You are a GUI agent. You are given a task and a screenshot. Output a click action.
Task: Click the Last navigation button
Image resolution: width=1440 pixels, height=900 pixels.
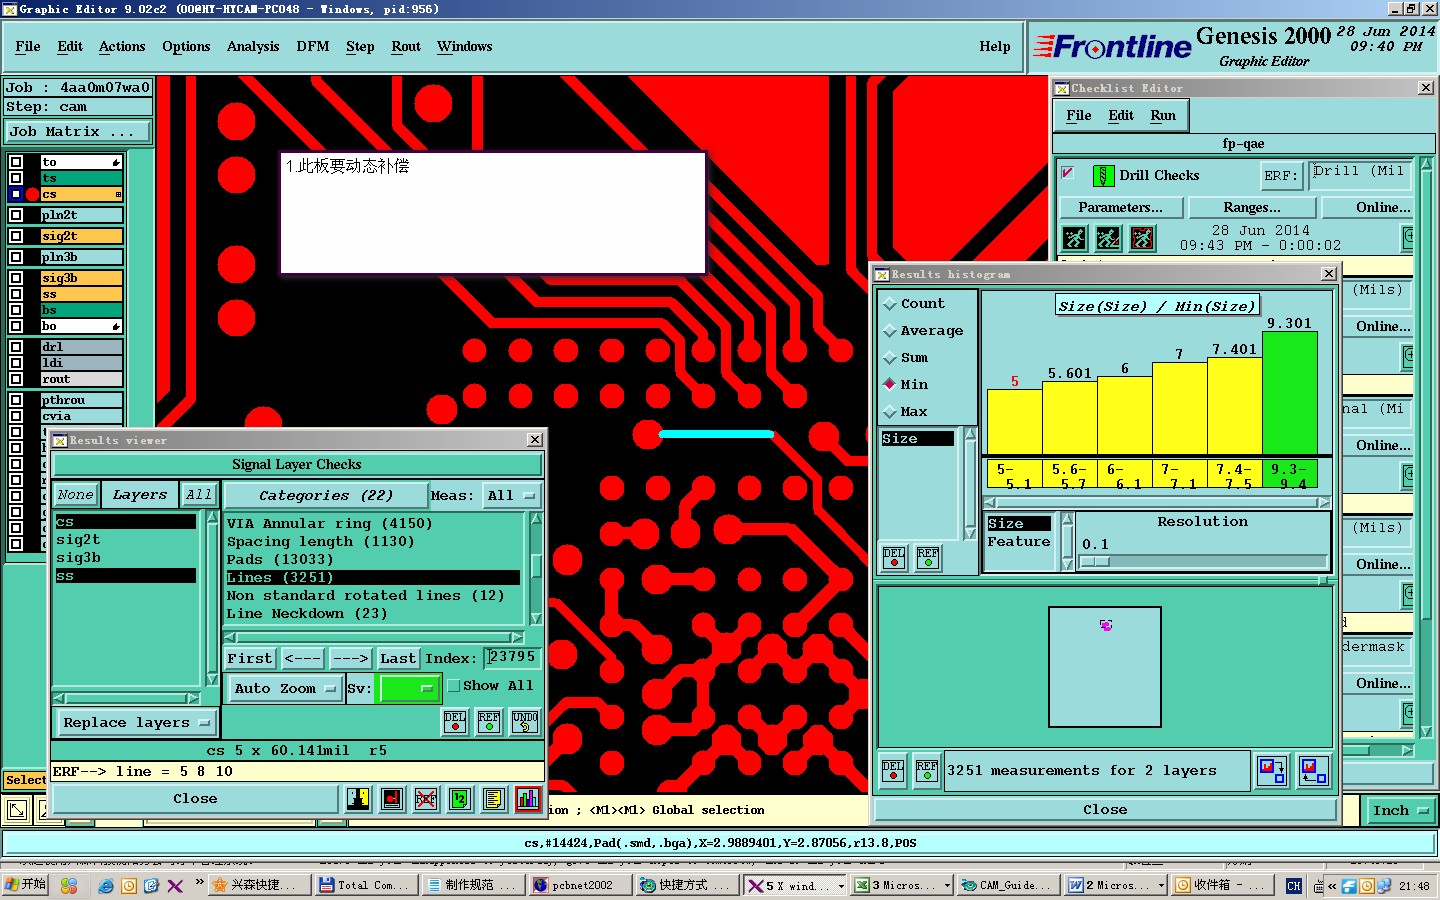pyautogui.click(x=398, y=658)
